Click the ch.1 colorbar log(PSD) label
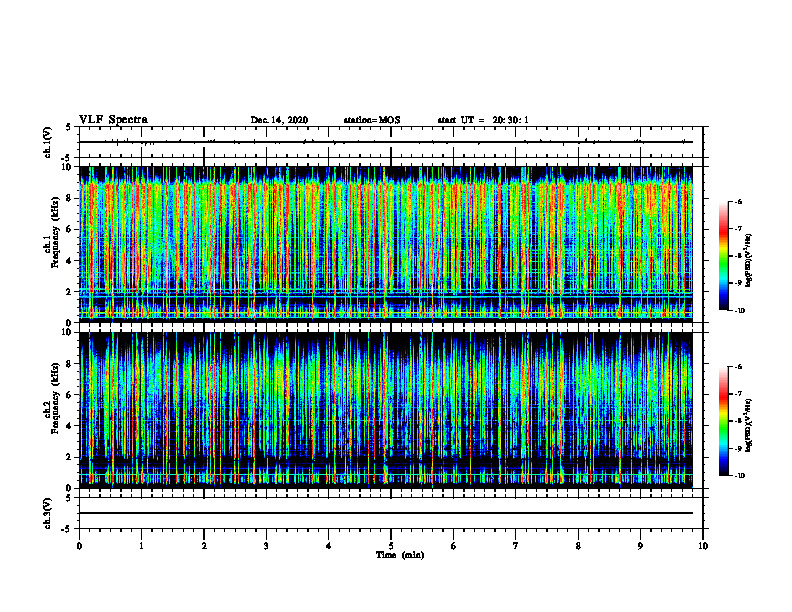The width and height of the screenshot is (792, 612). click(749, 261)
